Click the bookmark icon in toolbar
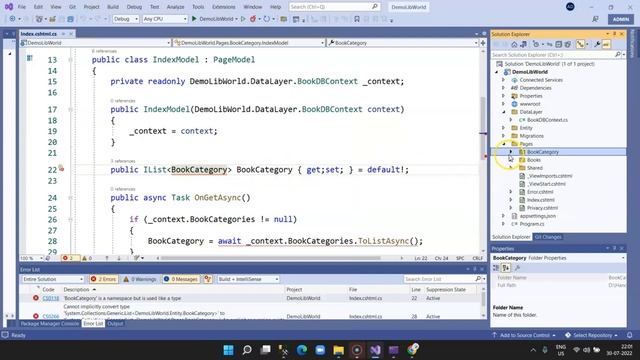The height and width of the screenshot is (360, 640). (x=357, y=19)
